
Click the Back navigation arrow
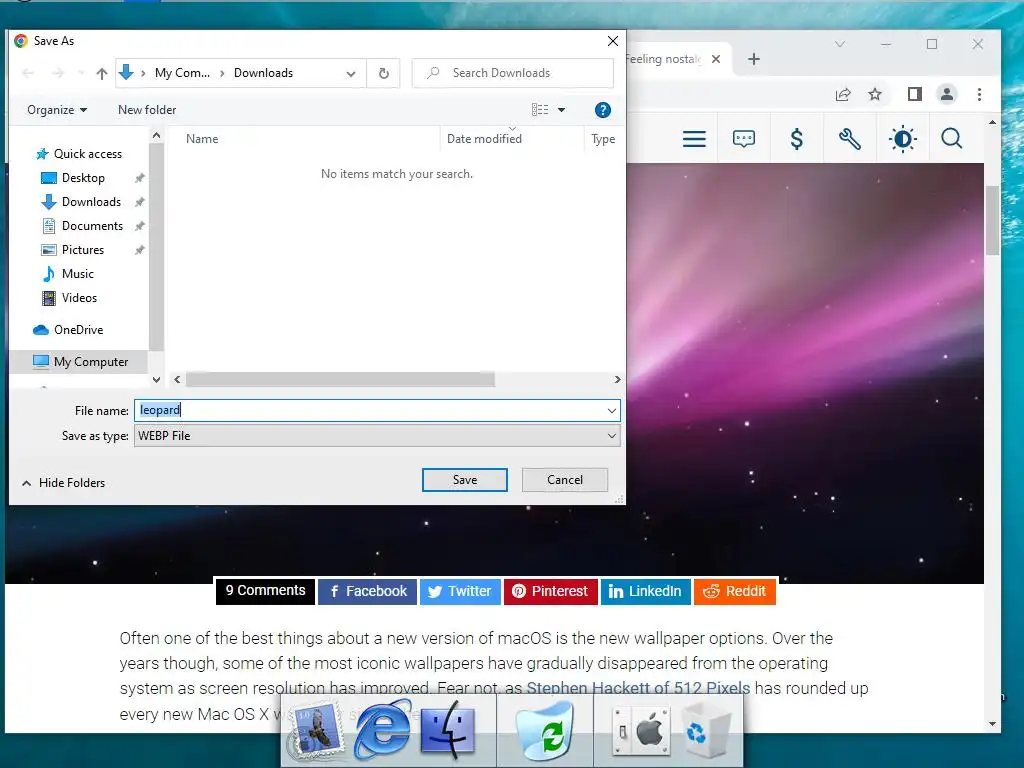(x=28, y=73)
